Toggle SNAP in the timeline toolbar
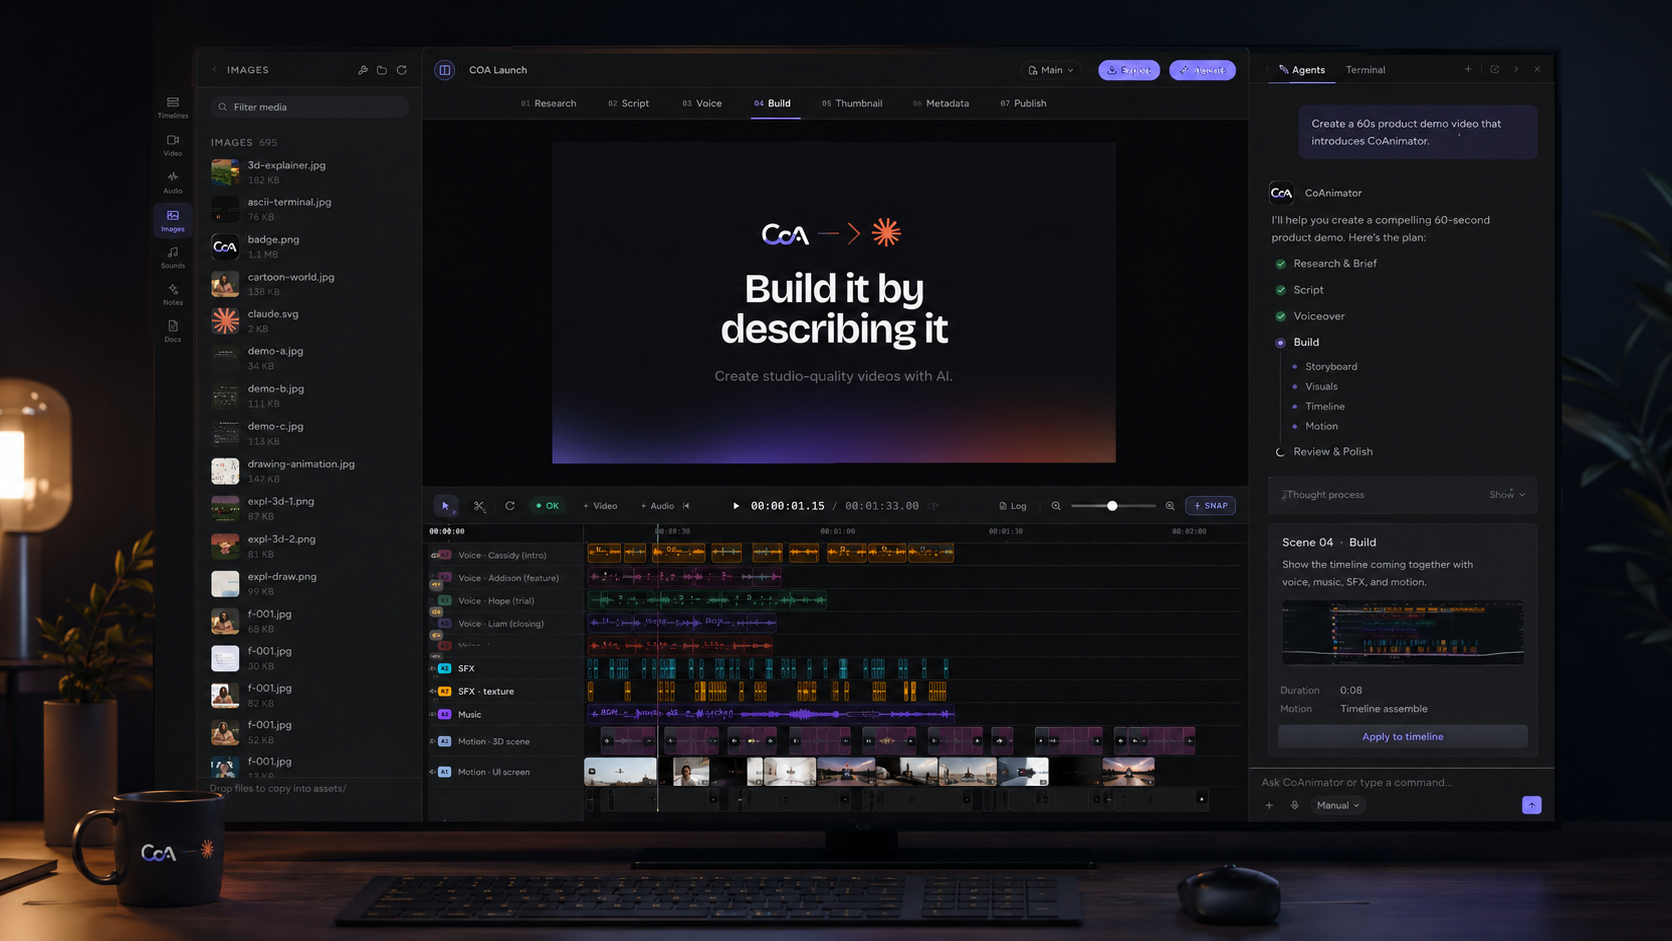The height and width of the screenshot is (941, 1672). tap(1210, 506)
